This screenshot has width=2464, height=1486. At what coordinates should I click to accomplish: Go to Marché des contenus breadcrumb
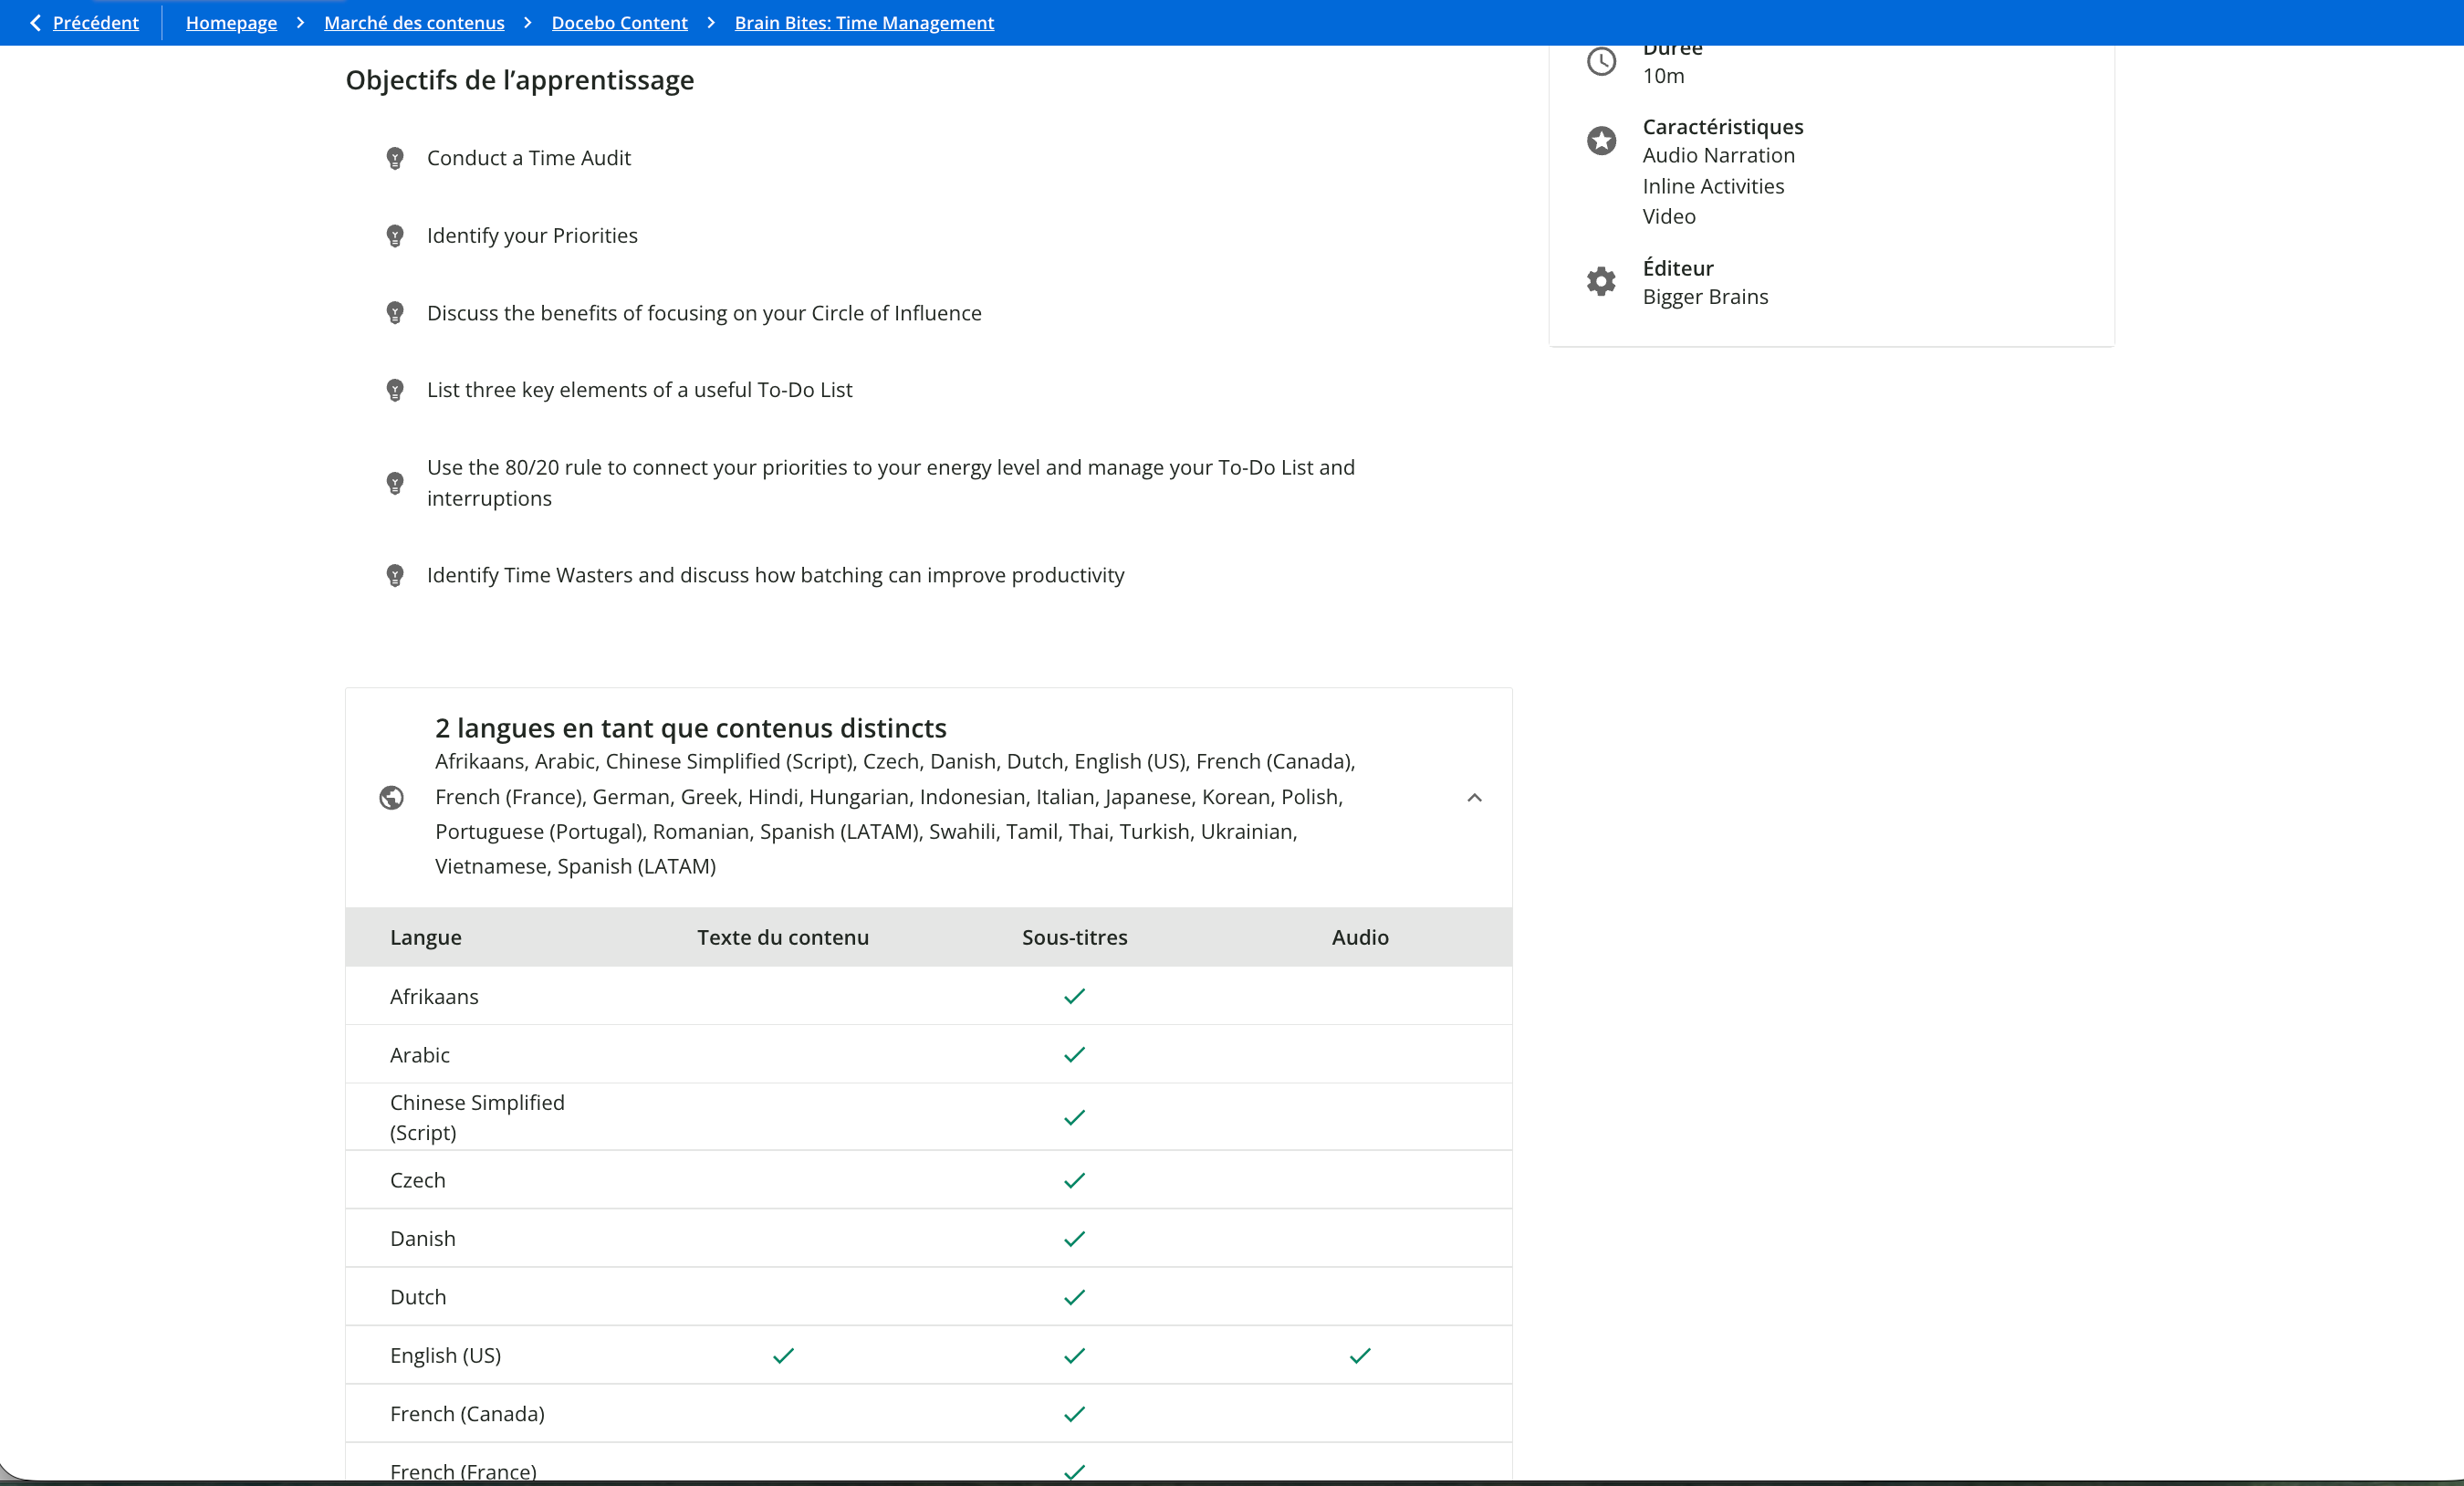[414, 22]
